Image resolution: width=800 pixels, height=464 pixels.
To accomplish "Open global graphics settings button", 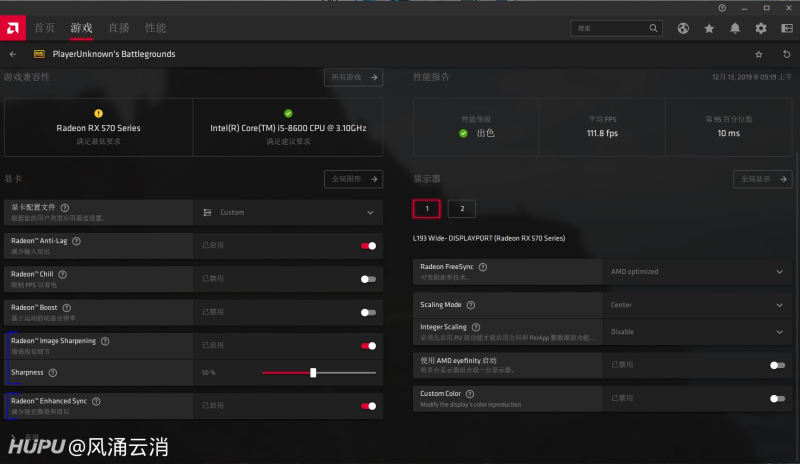I will 354,179.
